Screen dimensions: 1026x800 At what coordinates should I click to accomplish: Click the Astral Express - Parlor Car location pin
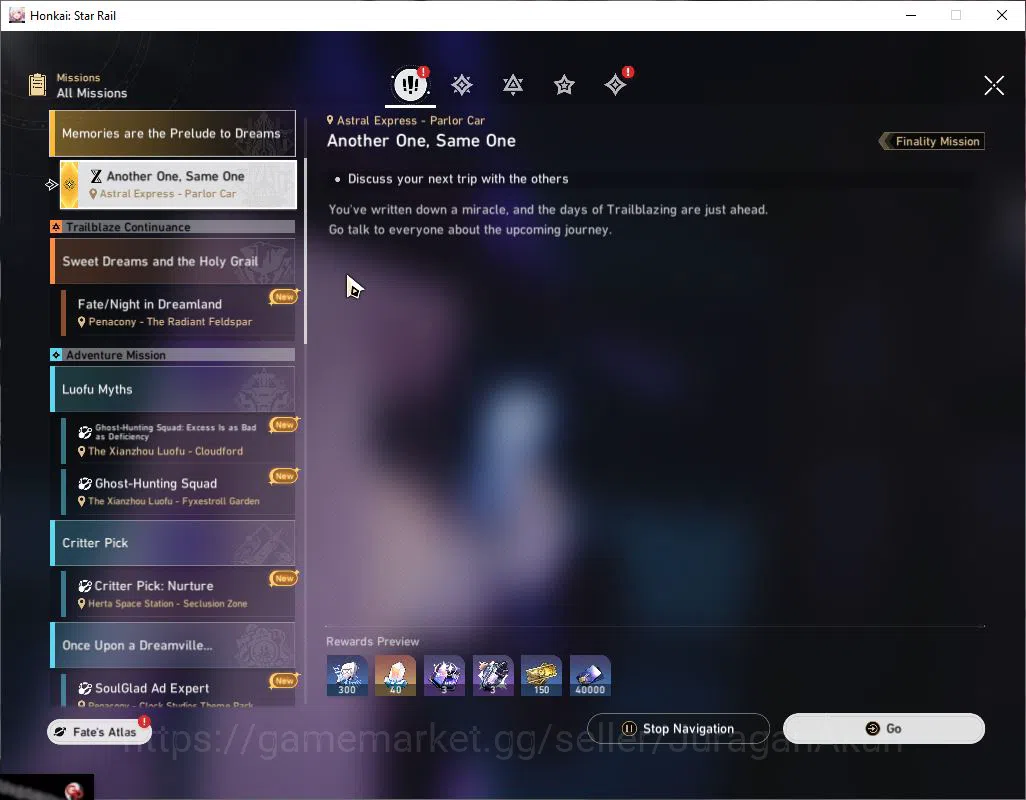pyautogui.click(x=330, y=120)
